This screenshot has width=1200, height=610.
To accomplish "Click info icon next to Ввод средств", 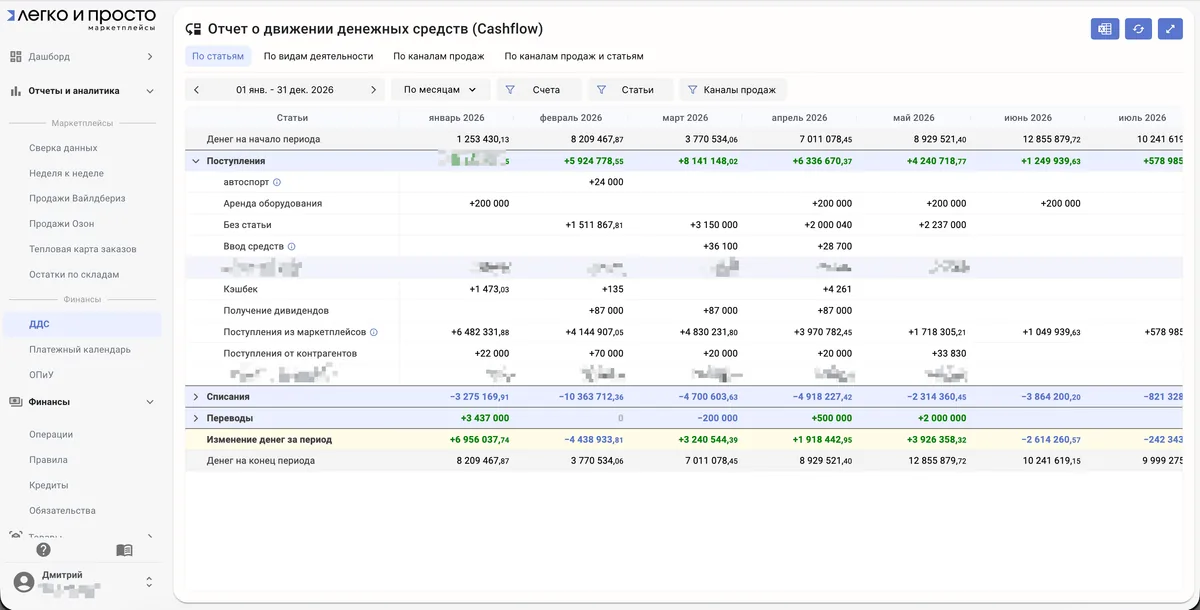I will point(292,246).
